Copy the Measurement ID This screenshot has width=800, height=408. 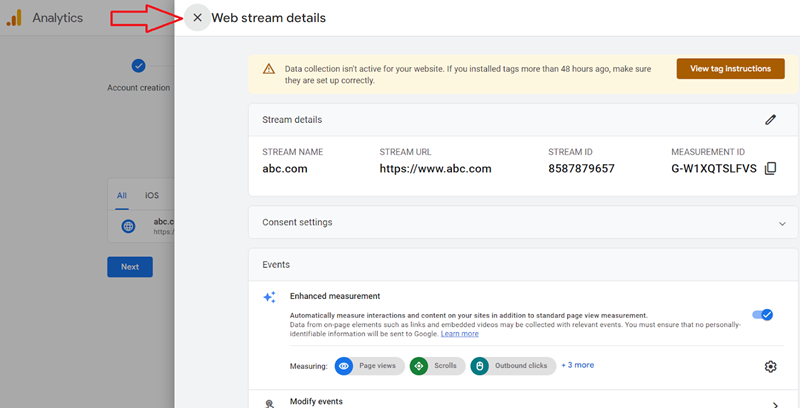[x=770, y=169]
